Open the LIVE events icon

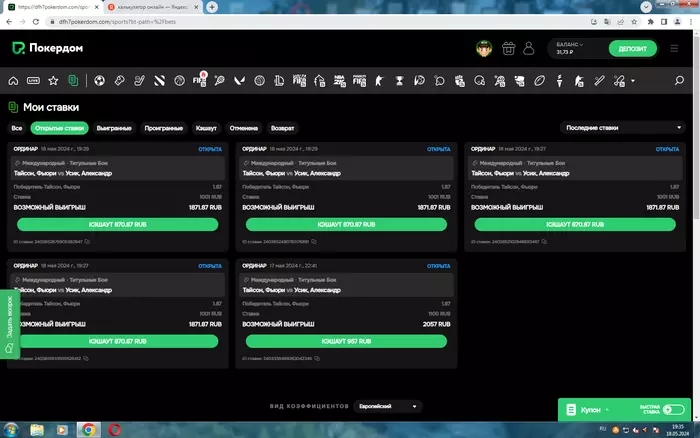pyautogui.click(x=33, y=81)
